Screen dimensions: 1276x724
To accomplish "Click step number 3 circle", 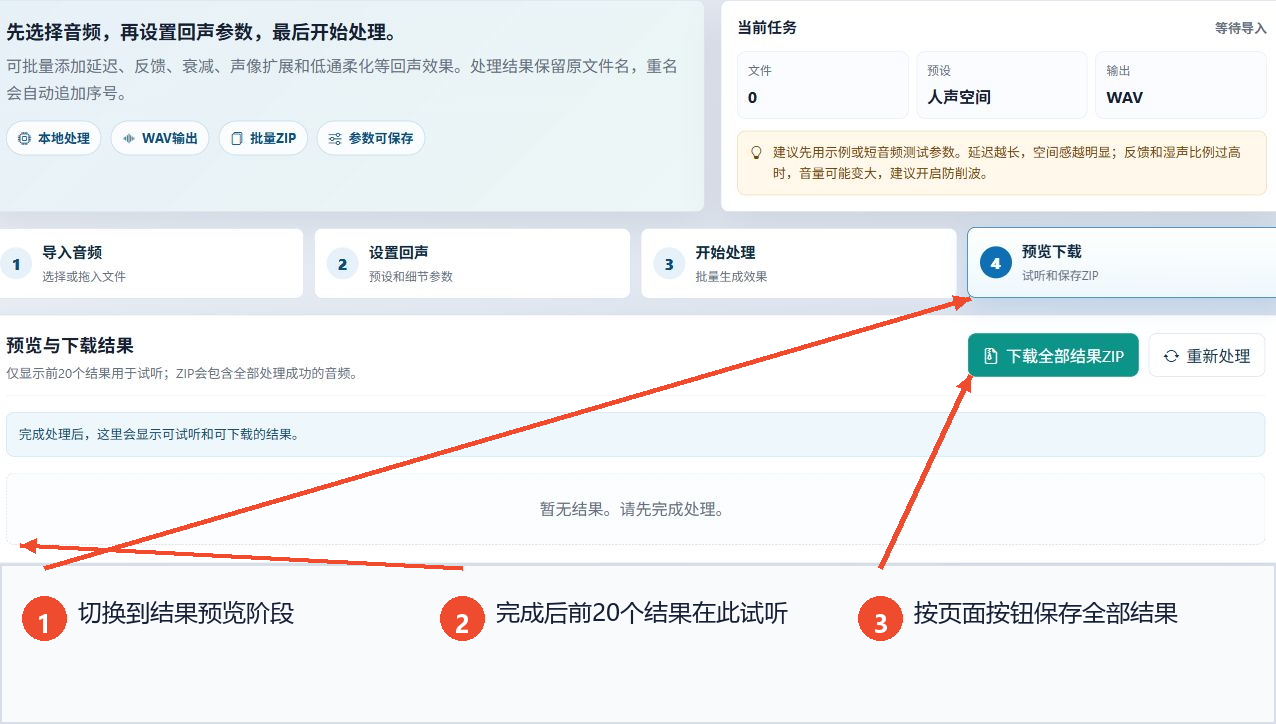I will [669, 264].
